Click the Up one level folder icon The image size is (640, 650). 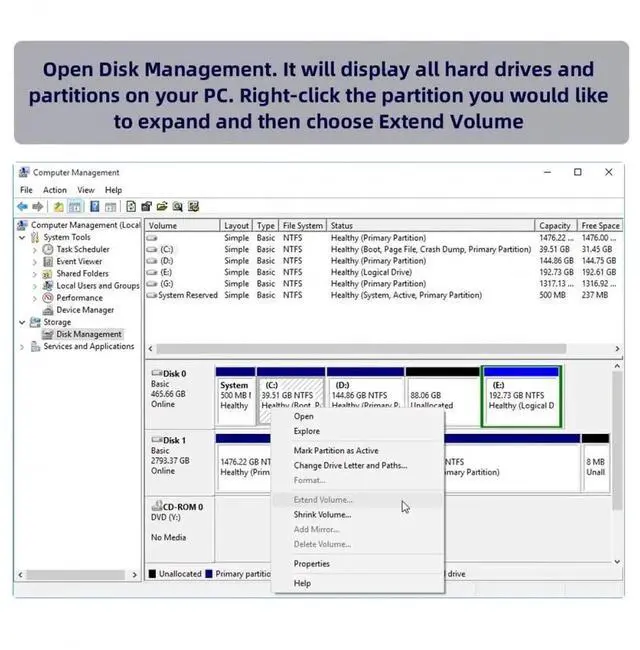point(59,206)
